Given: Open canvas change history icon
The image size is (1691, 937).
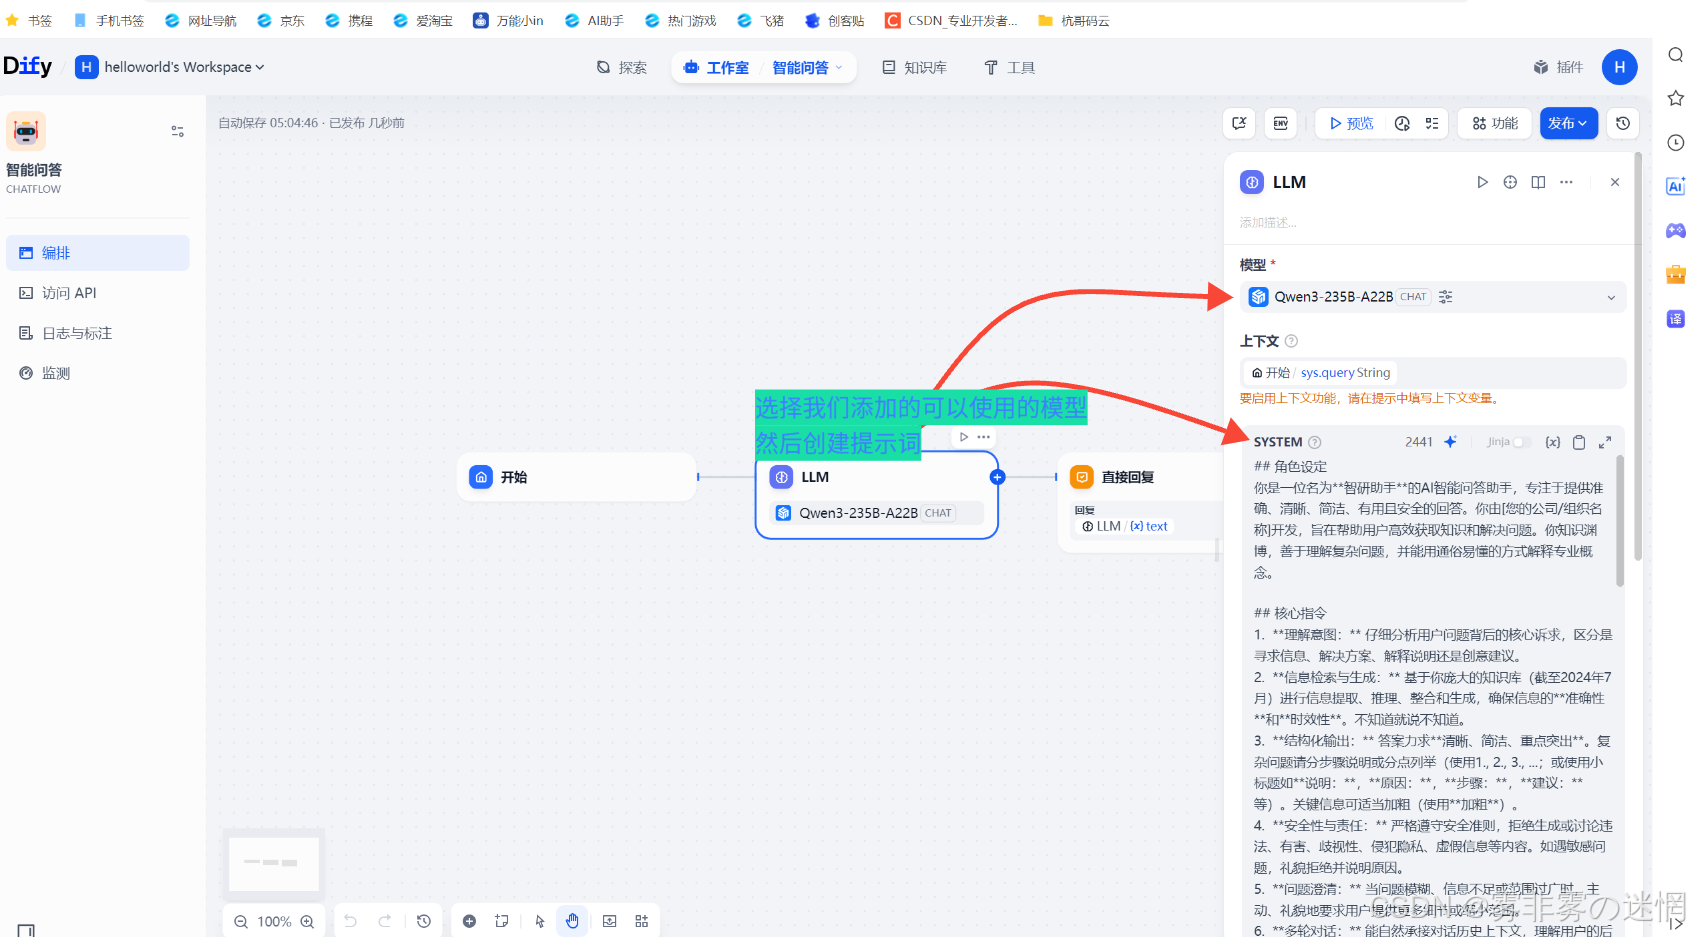Looking at the screenshot, I should tap(424, 921).
